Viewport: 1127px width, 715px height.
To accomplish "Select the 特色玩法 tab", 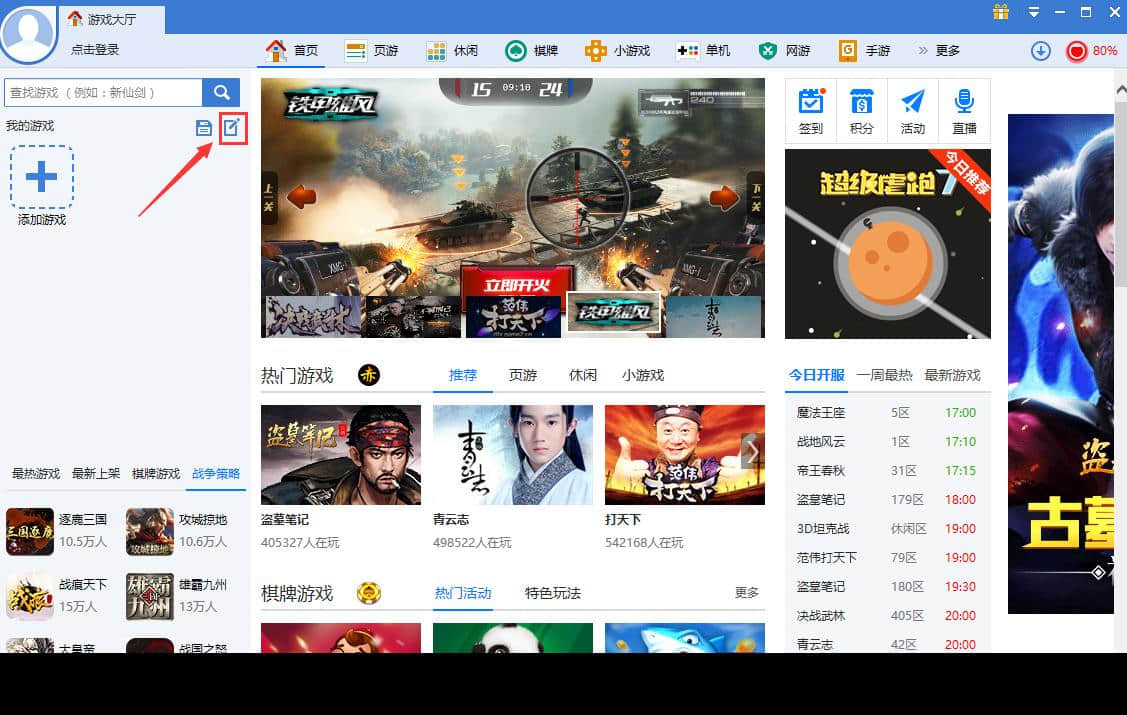I will [553, 593].
